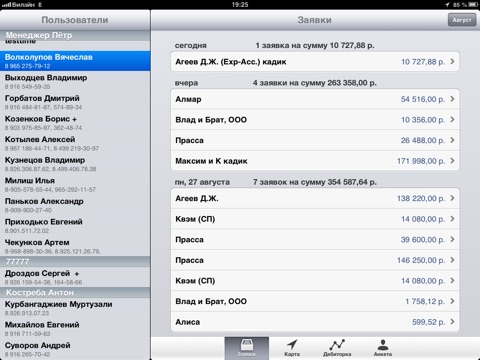Open chevron on Прасса 146 250,00 row

point(452,260)
